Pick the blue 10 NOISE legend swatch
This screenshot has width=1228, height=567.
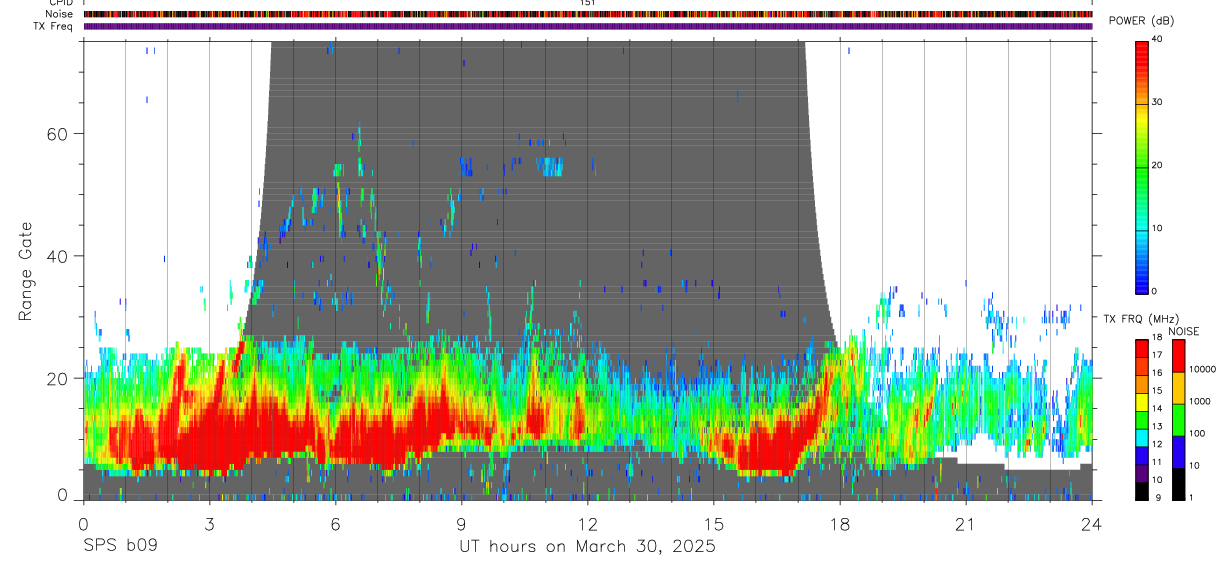[1177, 452]
